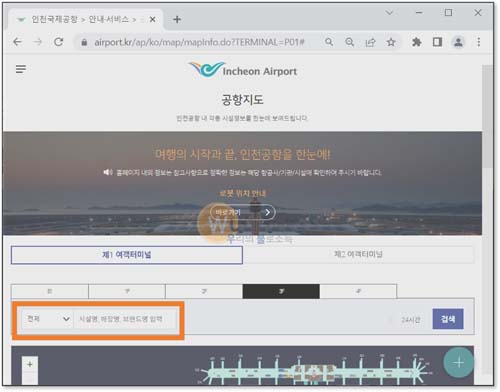Click the 시설명, 매장명, 브랜드명 입력 search field
The width and height of the screenshot is (500, 392).
tap(125, 319)
